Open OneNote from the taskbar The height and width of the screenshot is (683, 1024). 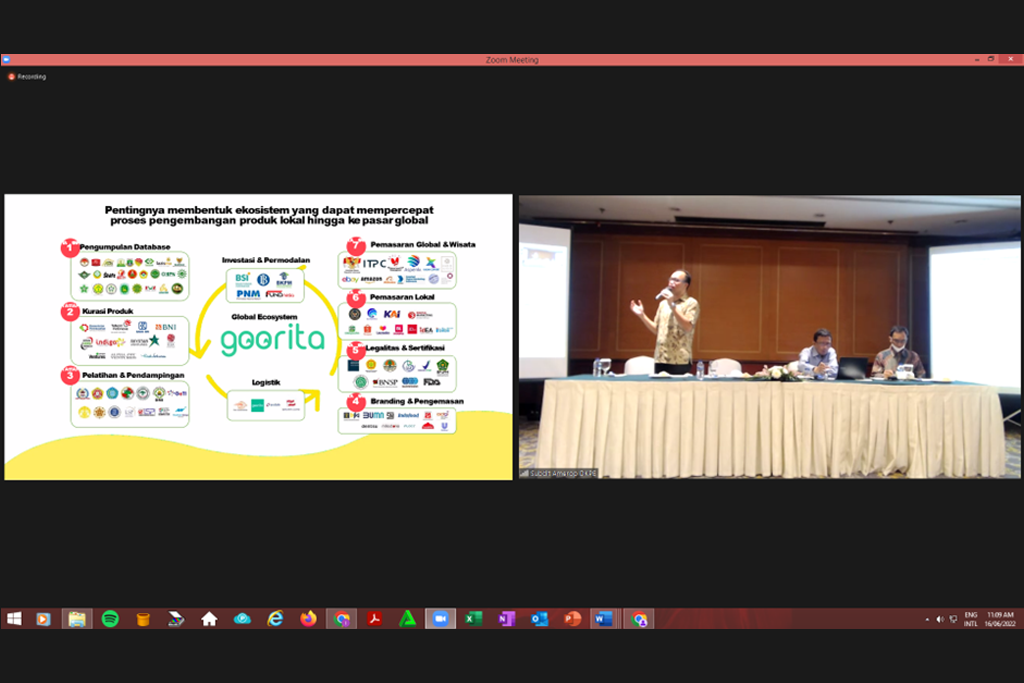506,619
